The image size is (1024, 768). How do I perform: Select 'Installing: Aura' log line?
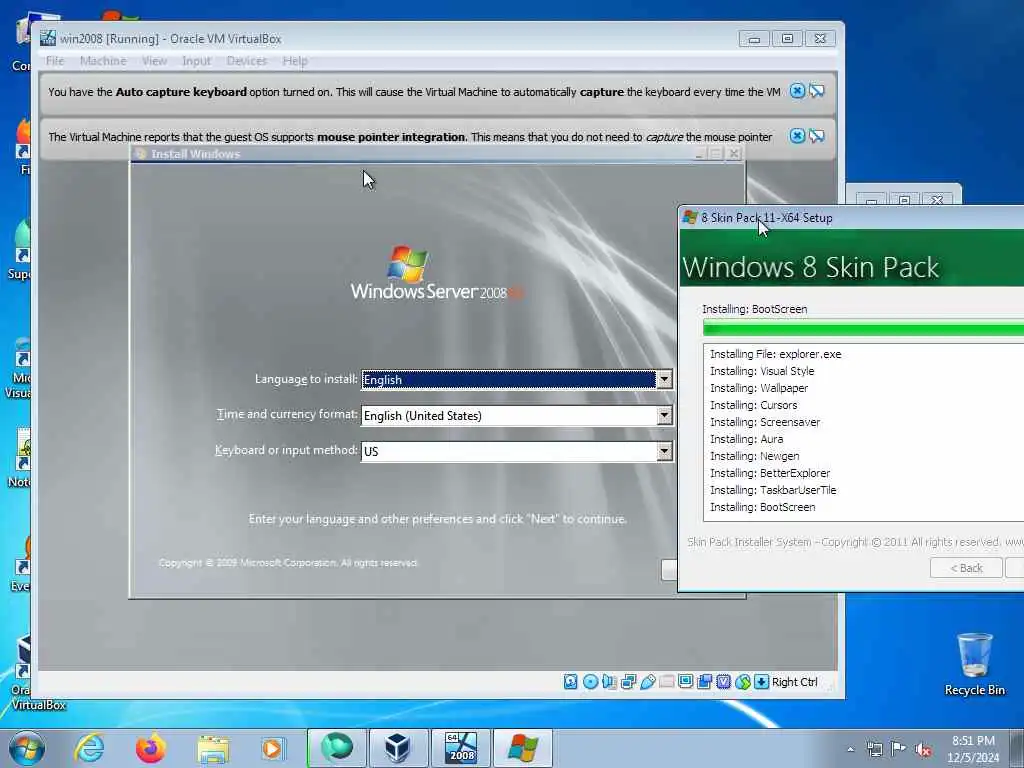[746, 439]
